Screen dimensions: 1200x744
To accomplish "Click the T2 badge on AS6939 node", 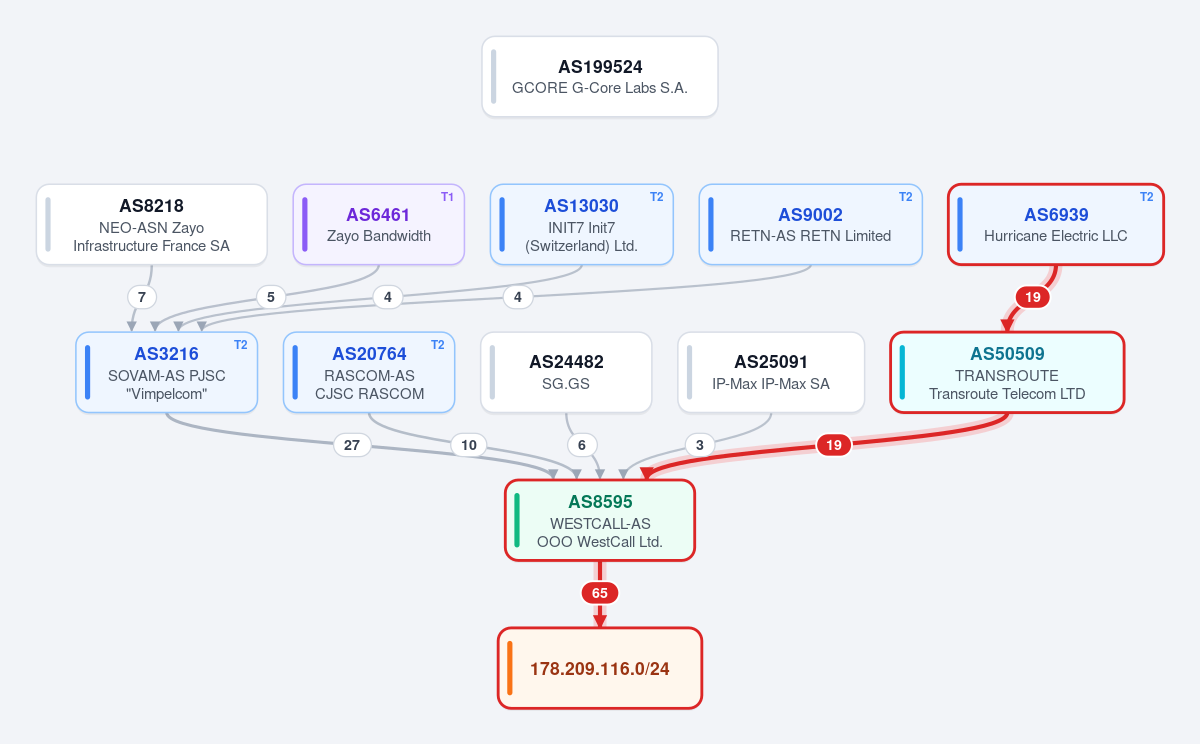I will 1146,197.
